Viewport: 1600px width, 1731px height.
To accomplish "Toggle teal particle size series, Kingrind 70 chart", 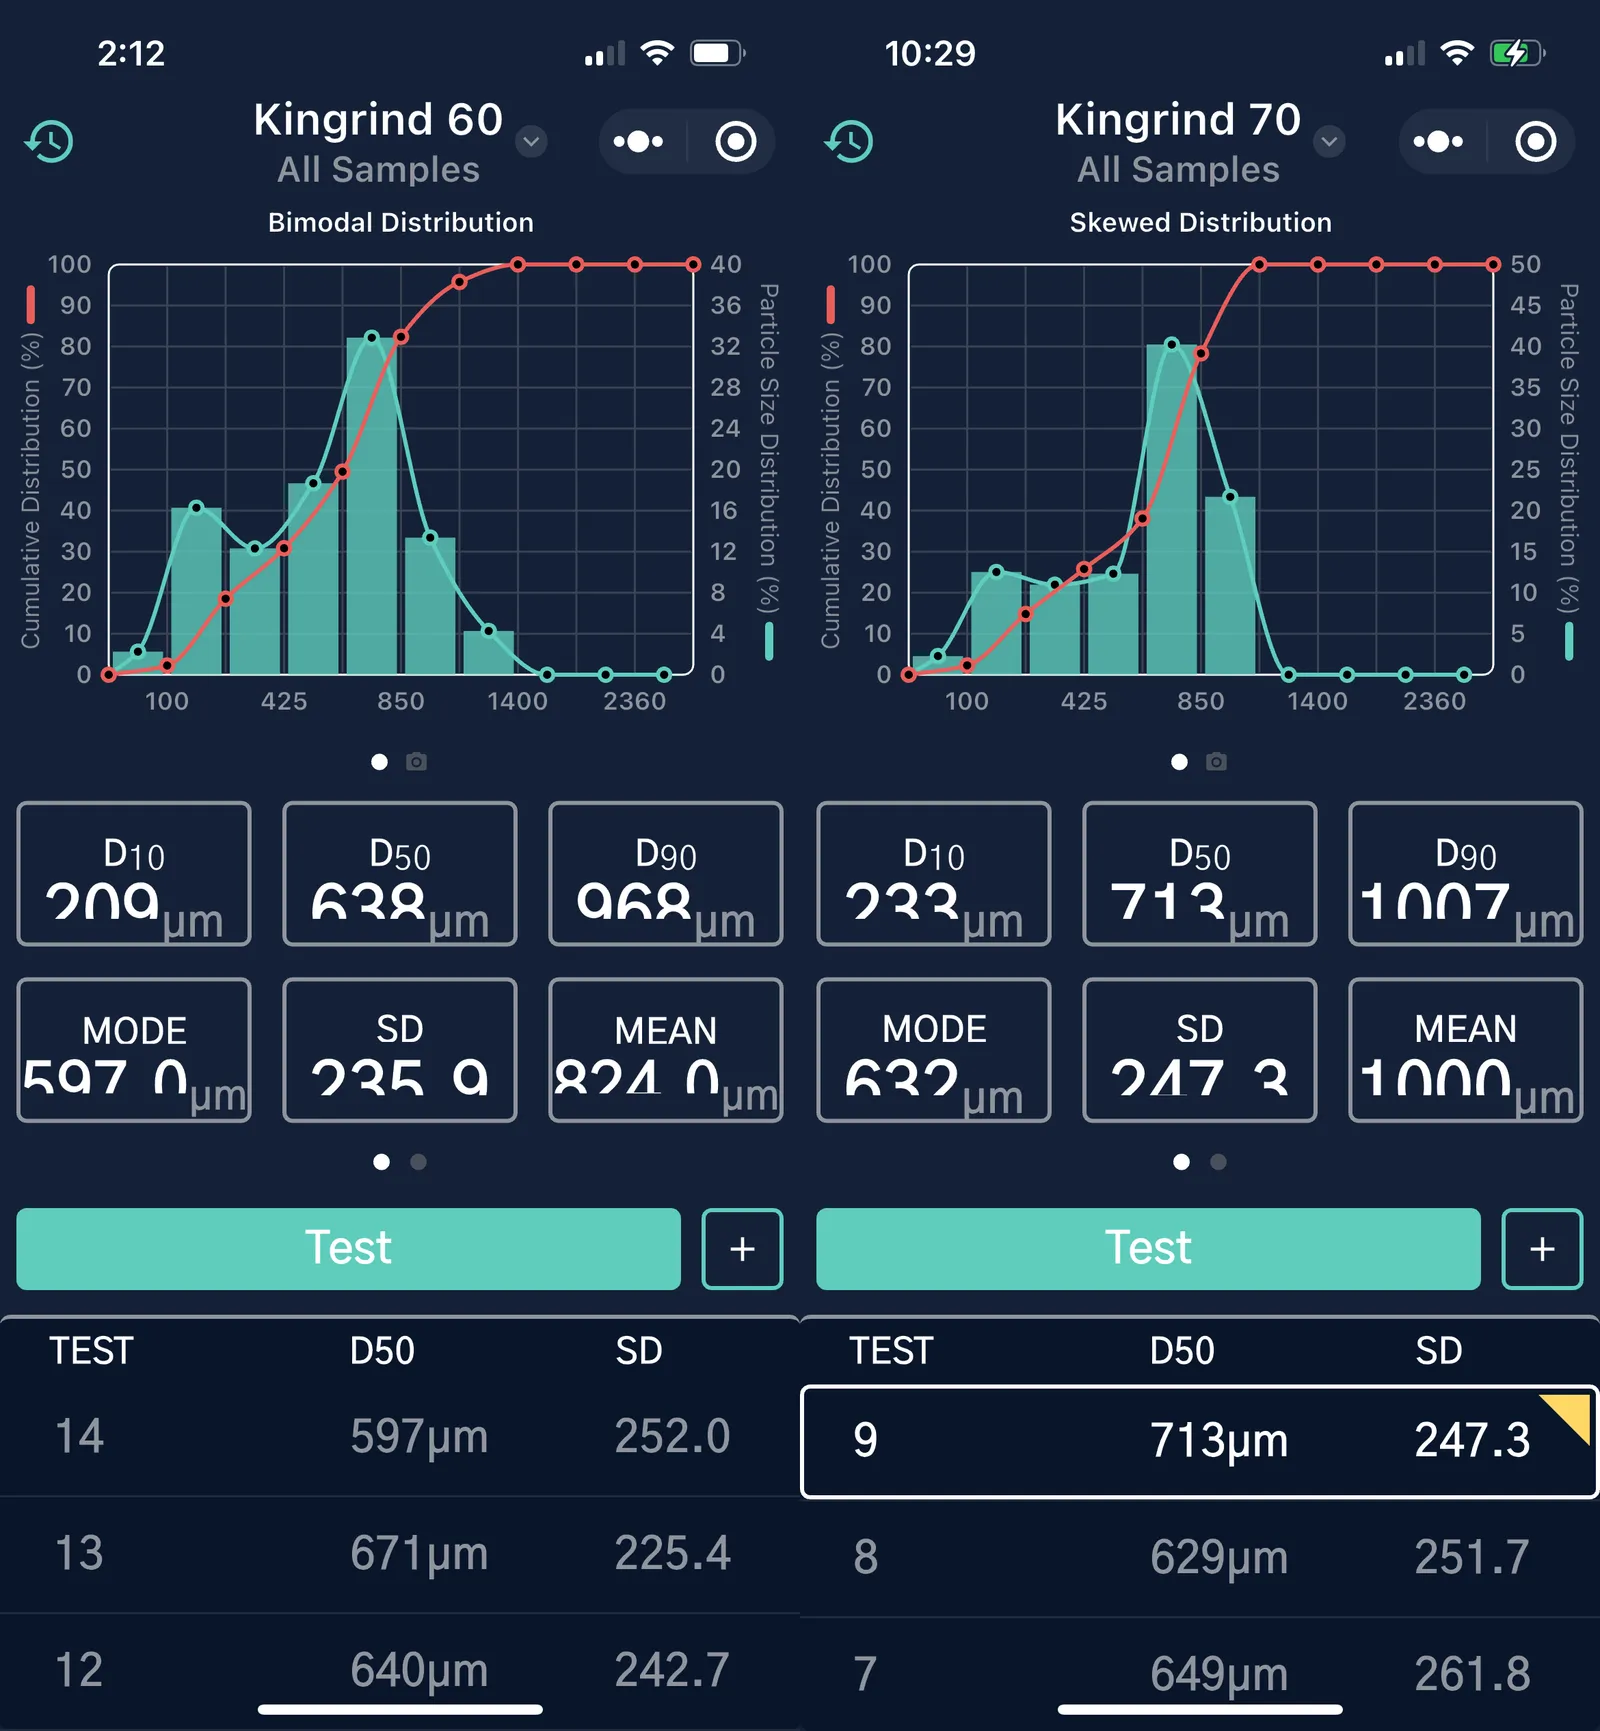I will 1569,641.
